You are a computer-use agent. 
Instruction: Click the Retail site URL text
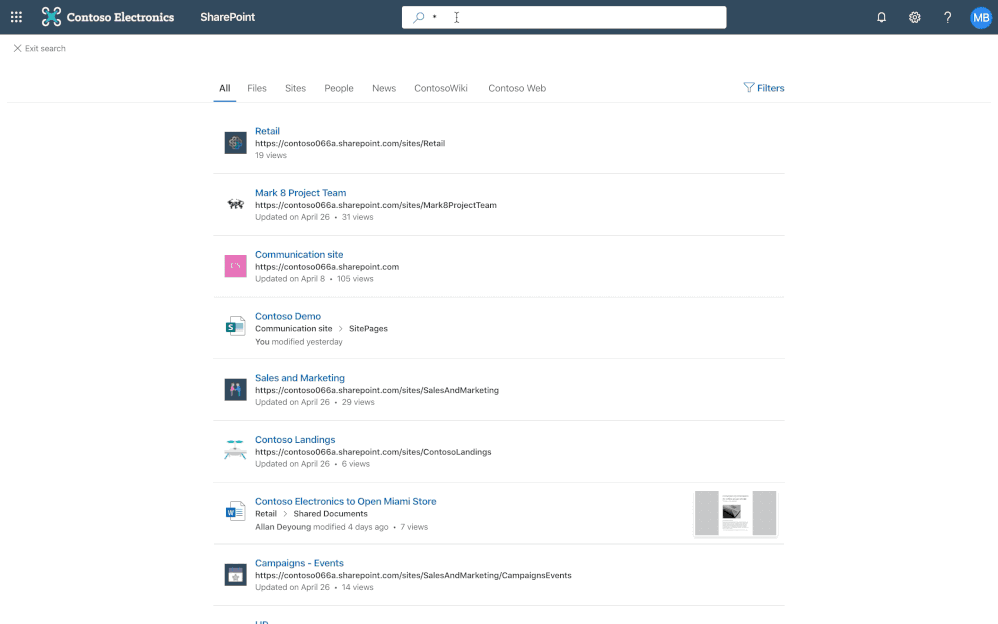coord(350,143)
